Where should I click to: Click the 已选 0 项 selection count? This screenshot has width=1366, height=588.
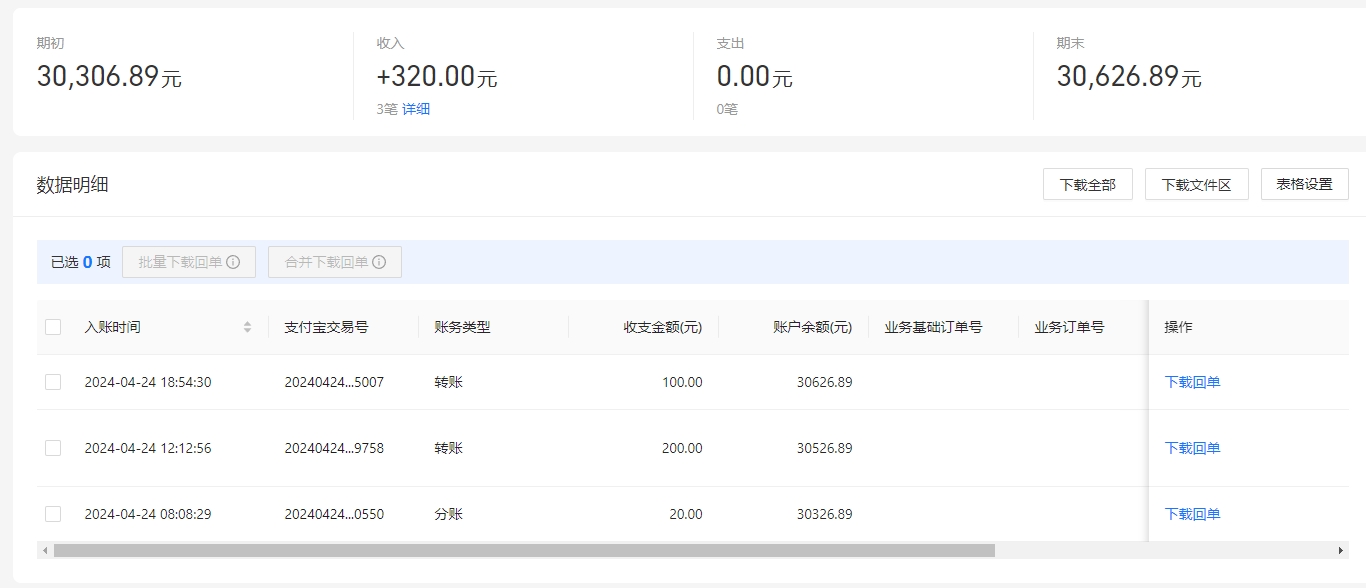point(81,262)
